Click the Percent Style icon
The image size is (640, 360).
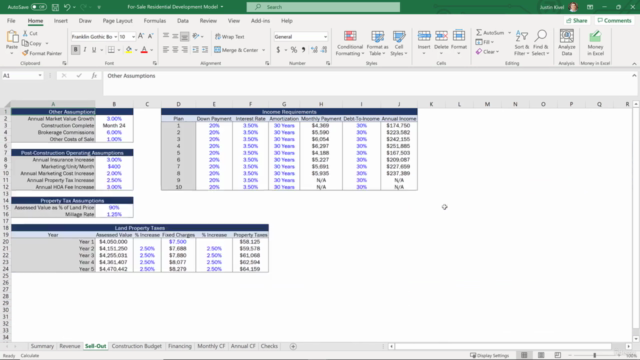tap(293, 50)
